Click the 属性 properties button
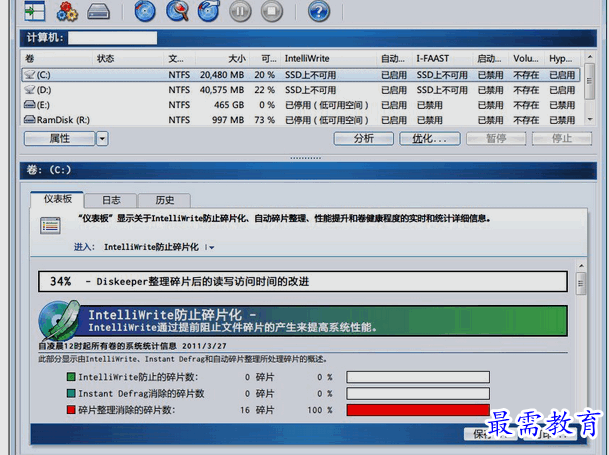Screen dimensions: 609x455 [x=59, y=138]
